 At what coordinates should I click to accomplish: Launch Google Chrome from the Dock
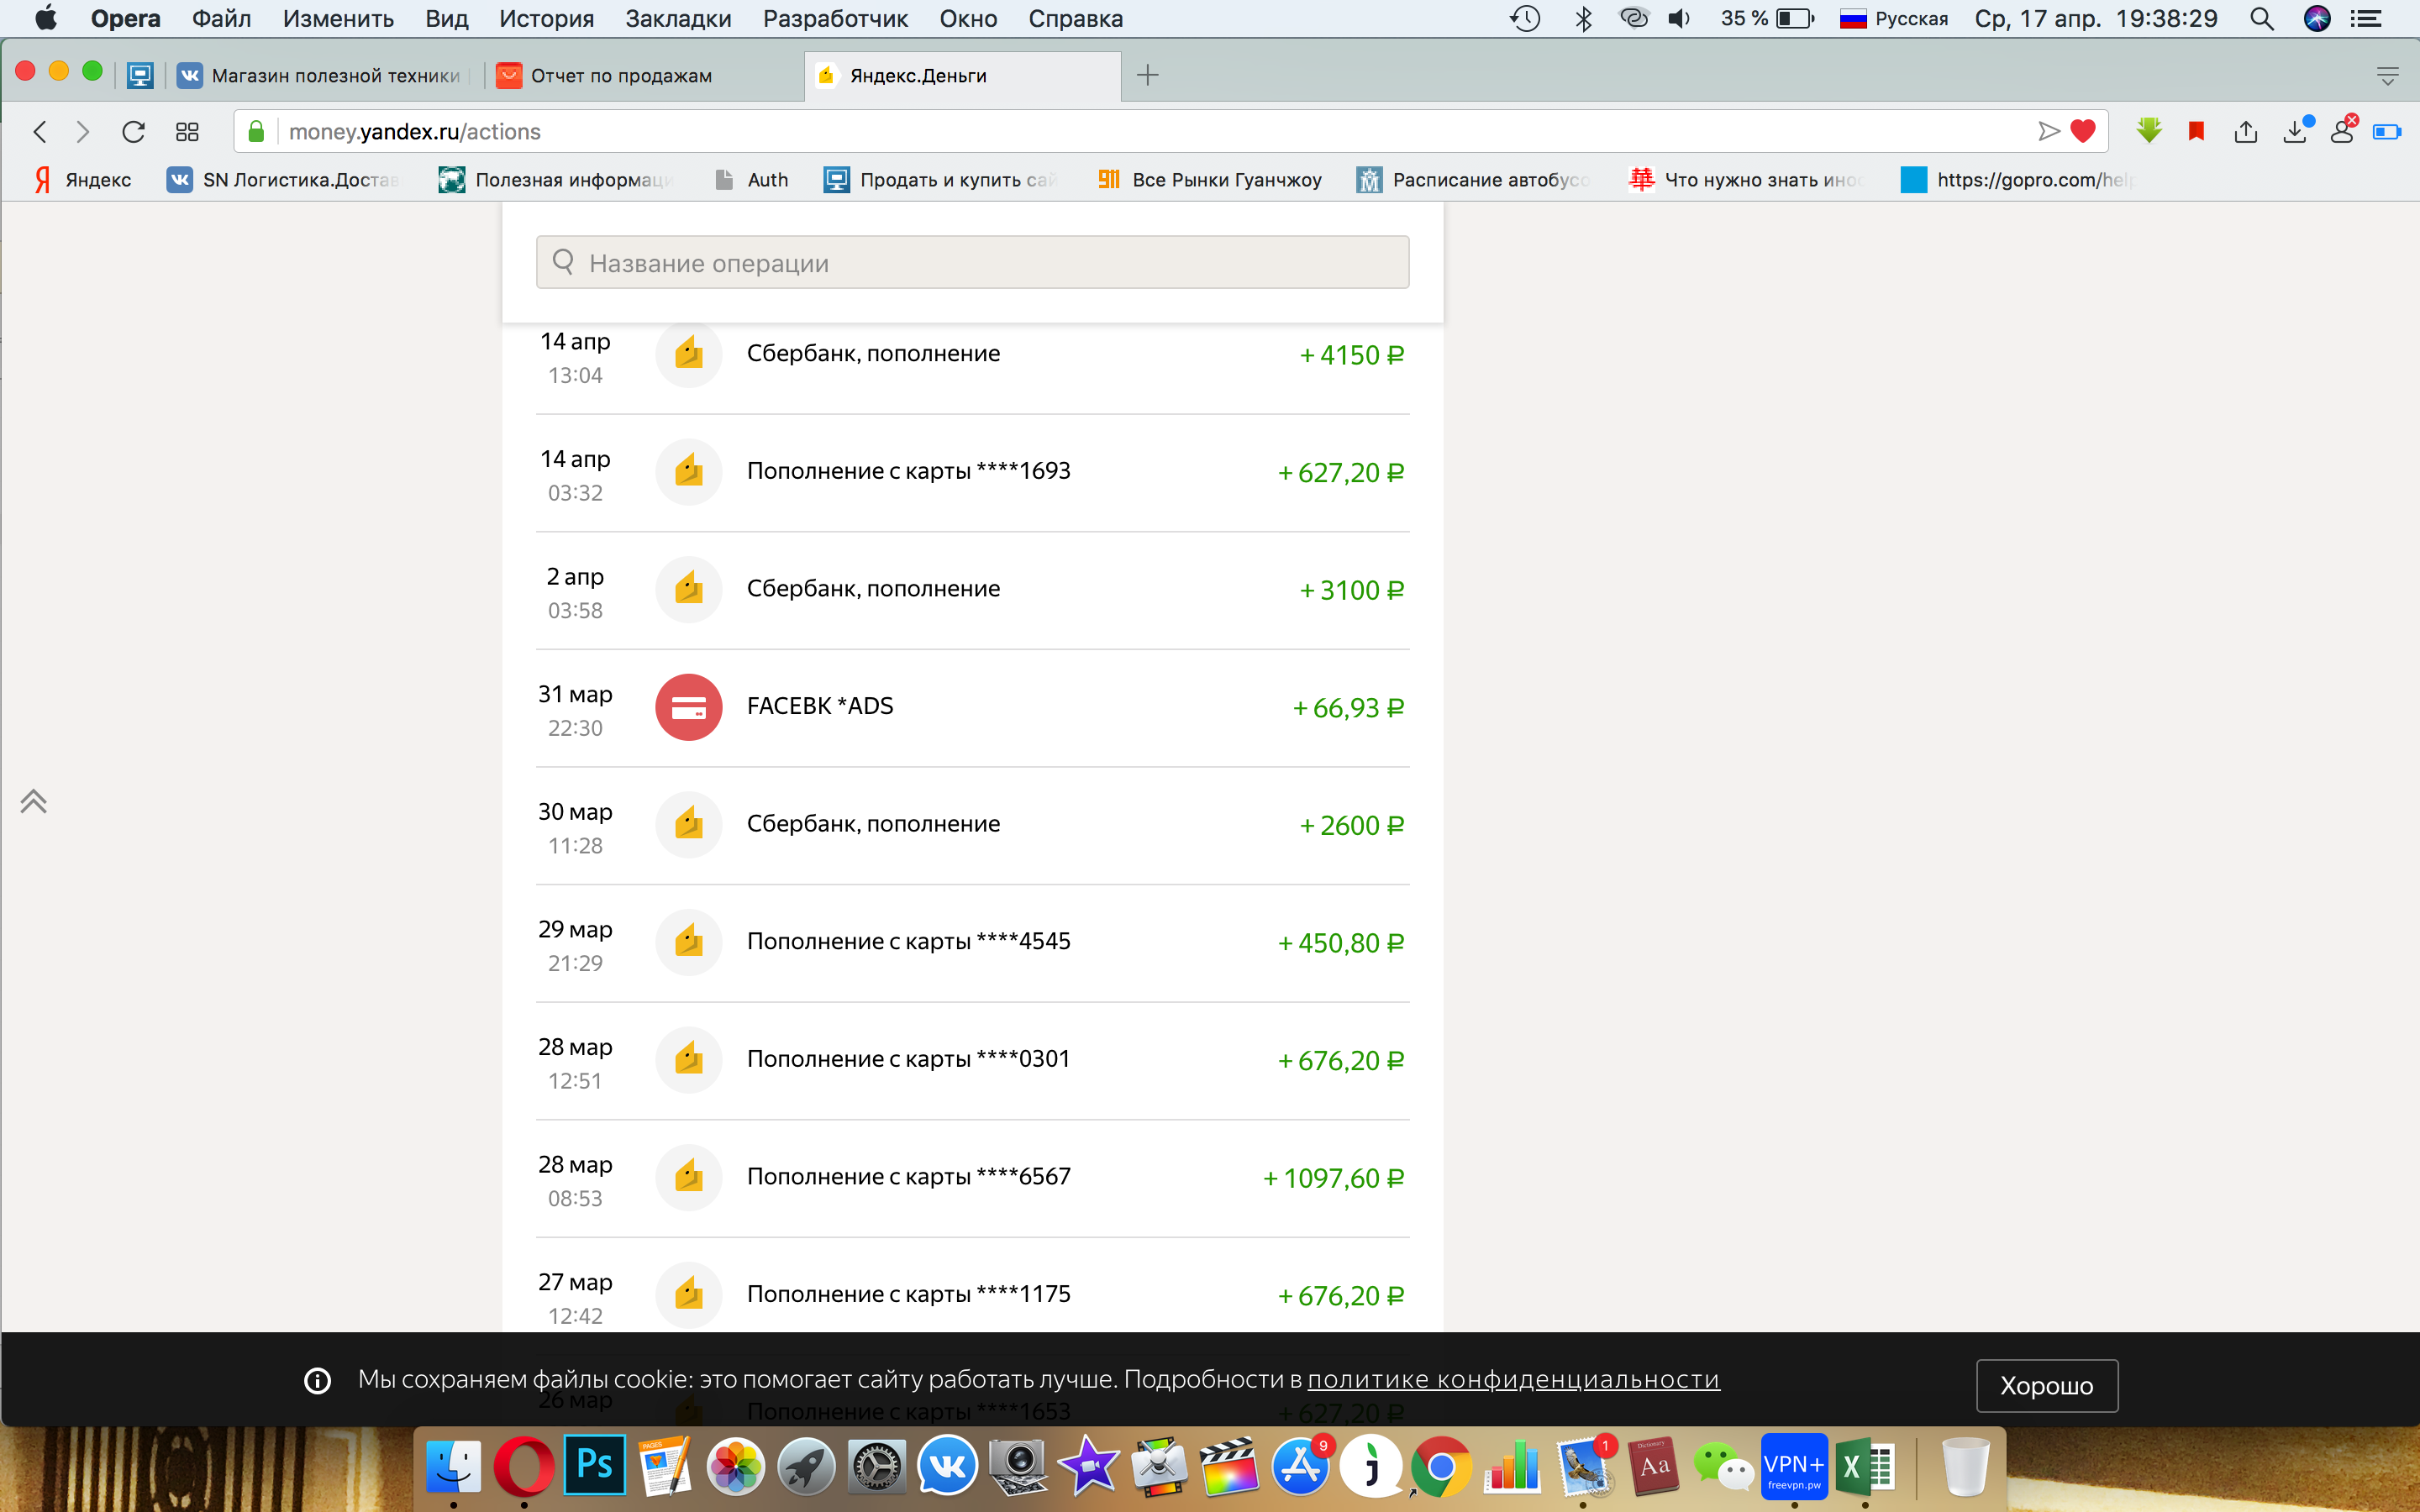click(x=1441, y=1466)
